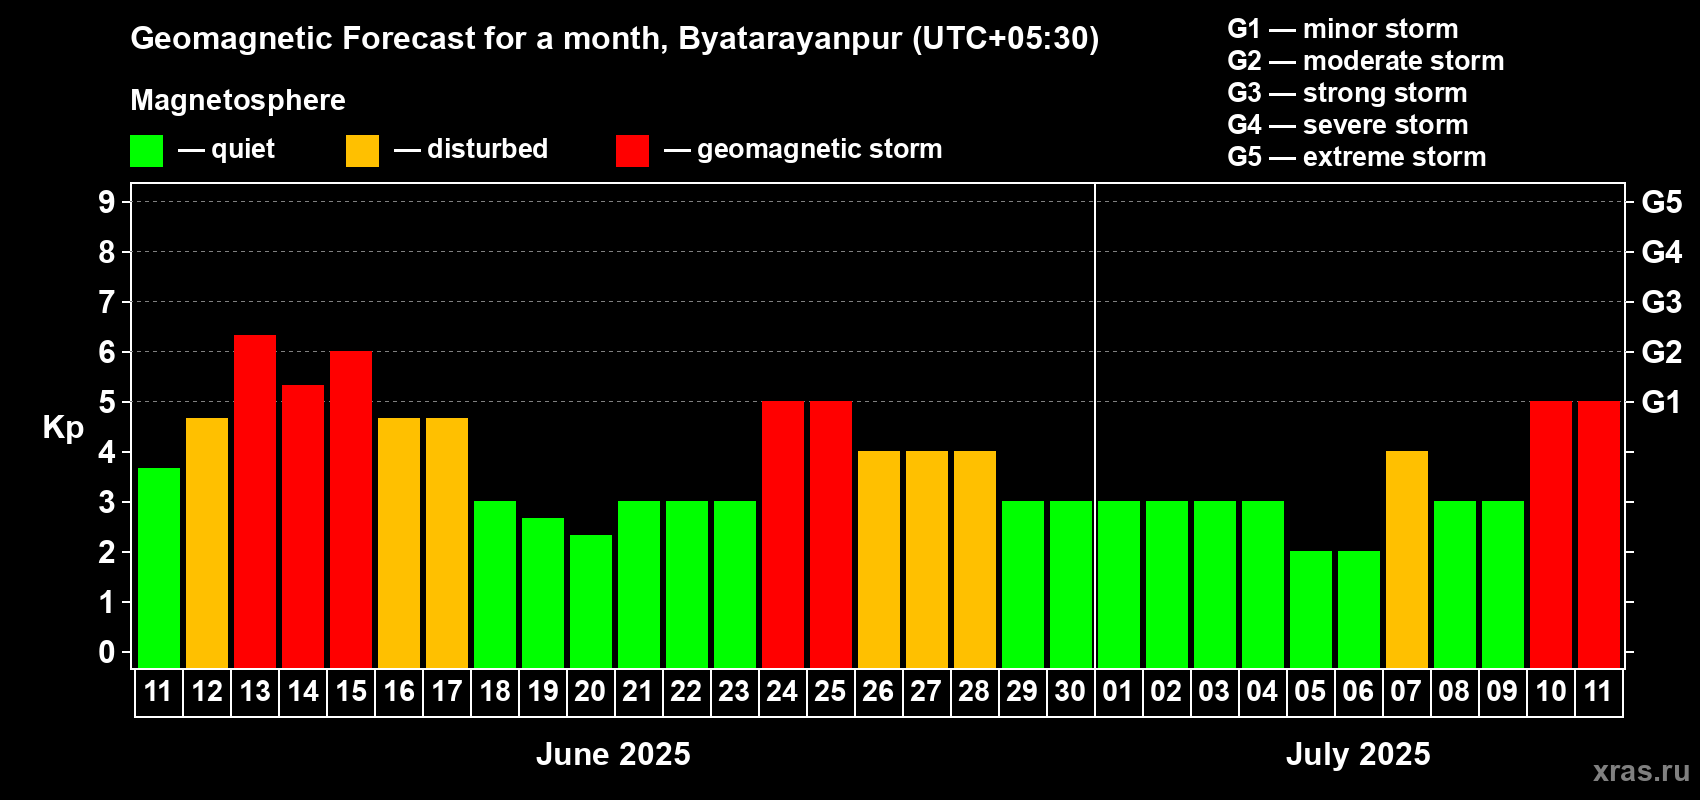Click the 'xras.ru' source text

point(1641,771)
